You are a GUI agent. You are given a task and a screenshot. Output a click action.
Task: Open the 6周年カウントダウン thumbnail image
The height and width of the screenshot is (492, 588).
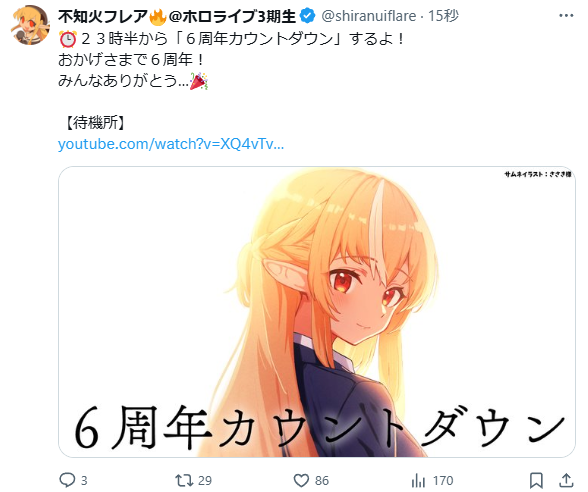[x=317, y=312]
